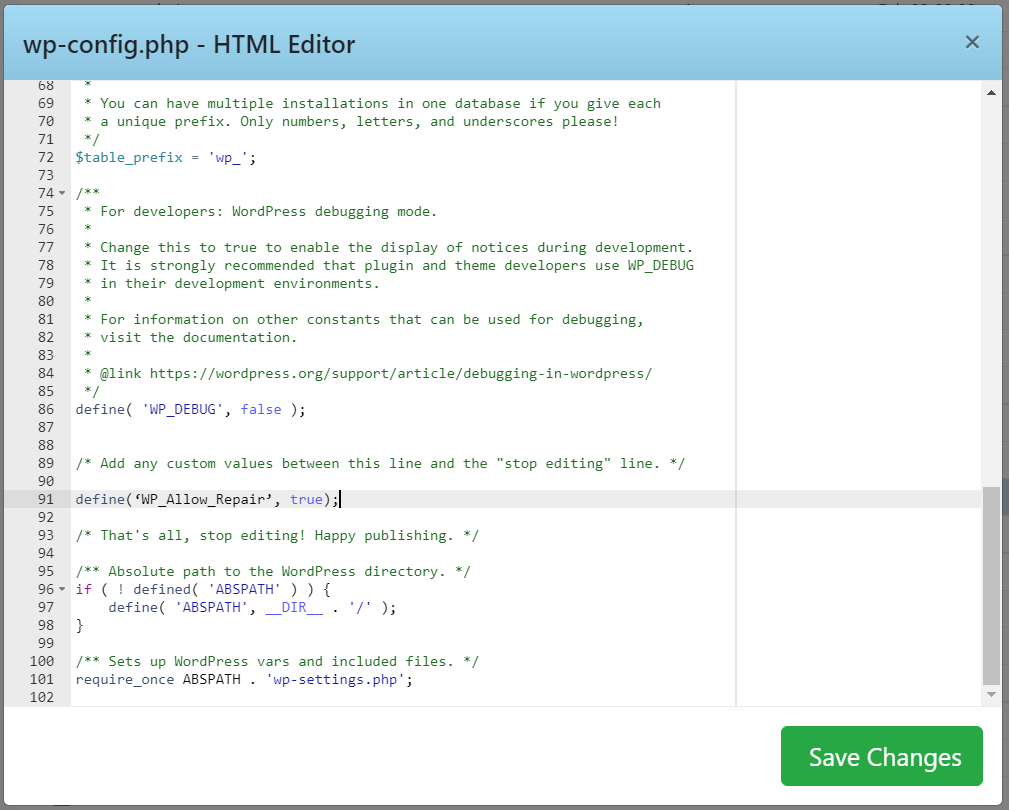The height and width of the screenshot is (810, 1009).
Task: Close the wp-config.php HTML Editor dialog
Action: [x=971, y=42]
